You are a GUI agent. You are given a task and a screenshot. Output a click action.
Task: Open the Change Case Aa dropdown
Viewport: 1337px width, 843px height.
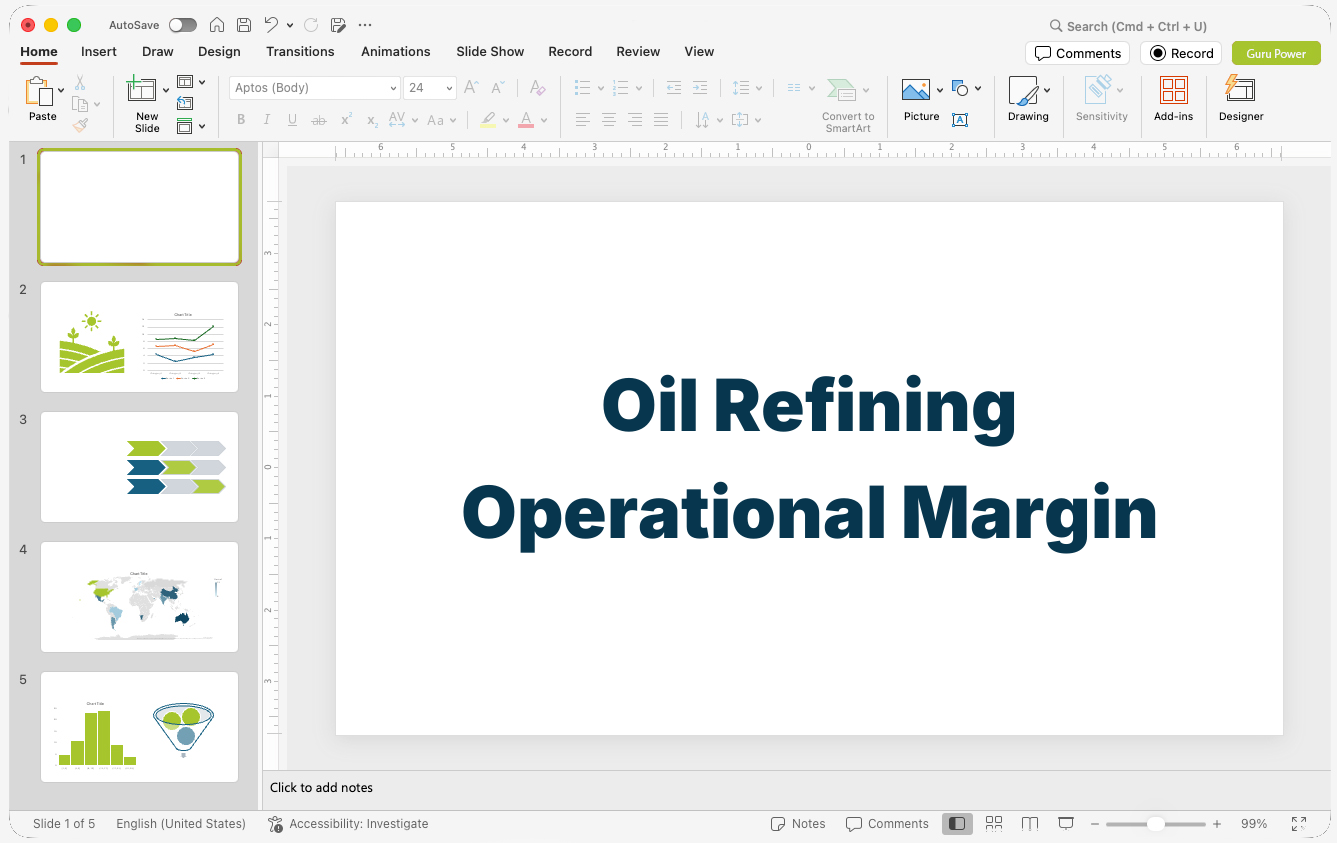pos(441,120)
